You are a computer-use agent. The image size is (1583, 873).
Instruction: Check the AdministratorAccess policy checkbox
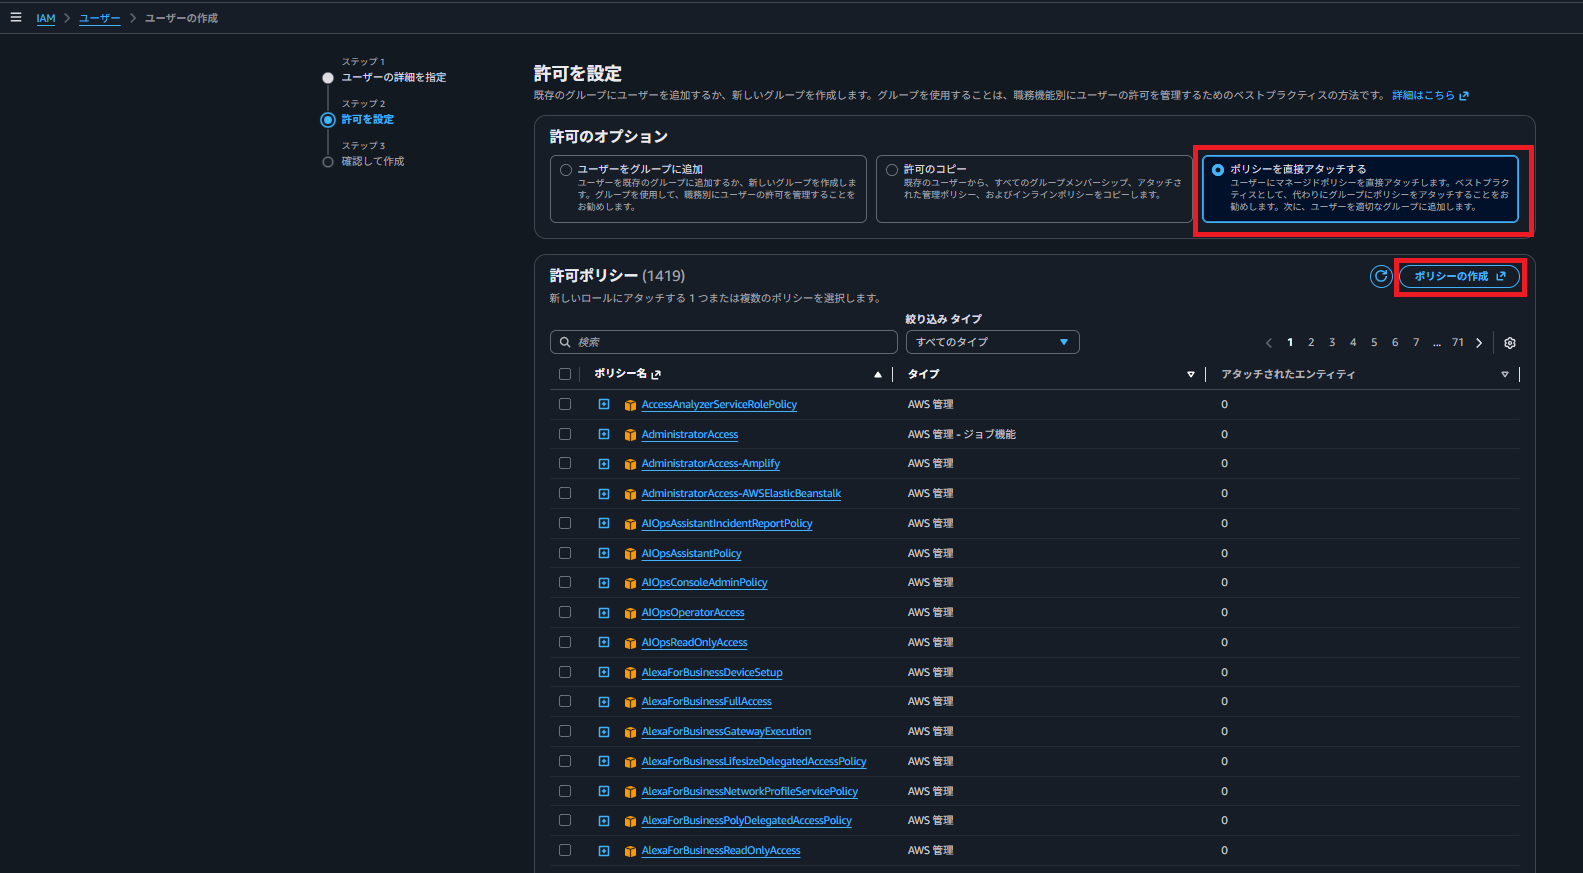click(565, 434)
